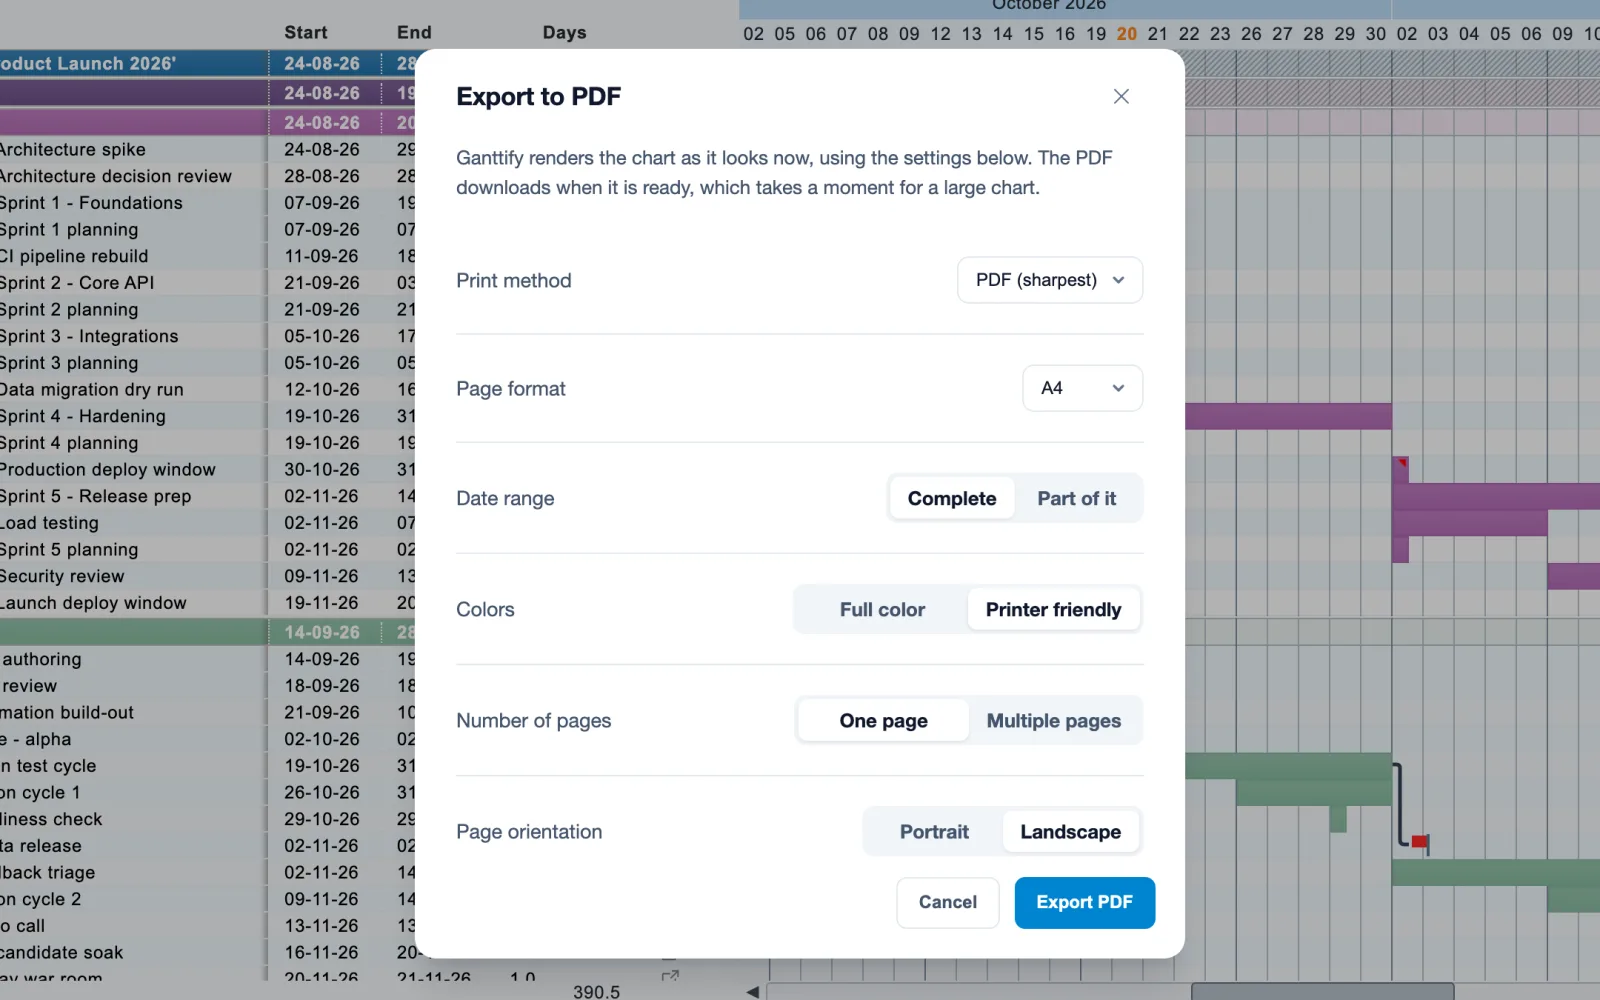Click the Security review purple Gantt bar
Viewport: 1600px width, 1000px height.
[x=1573, y=576]
